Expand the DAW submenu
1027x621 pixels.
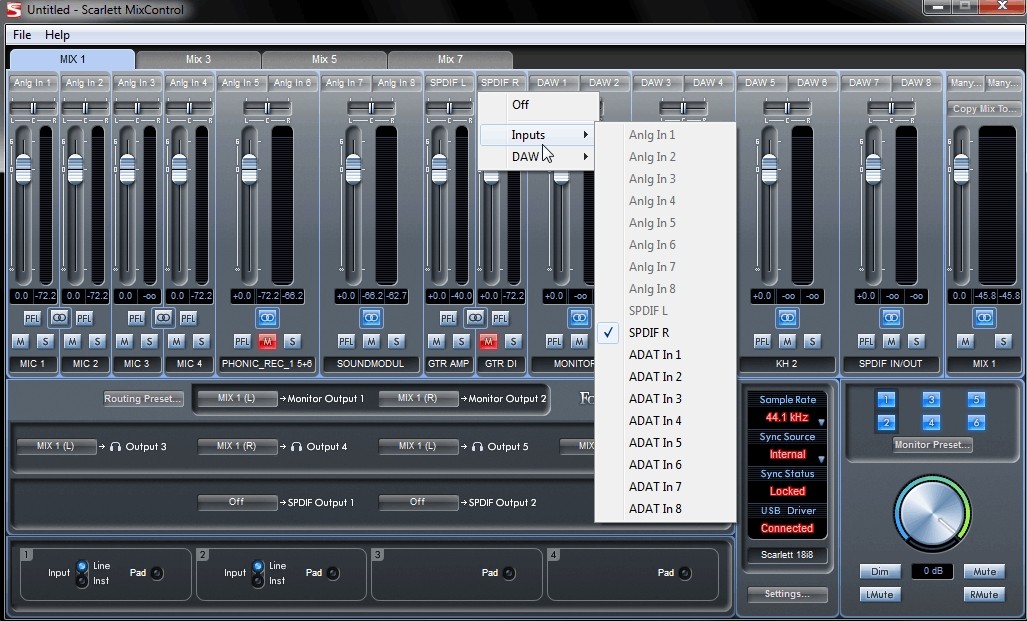click(x=538, y=157)
